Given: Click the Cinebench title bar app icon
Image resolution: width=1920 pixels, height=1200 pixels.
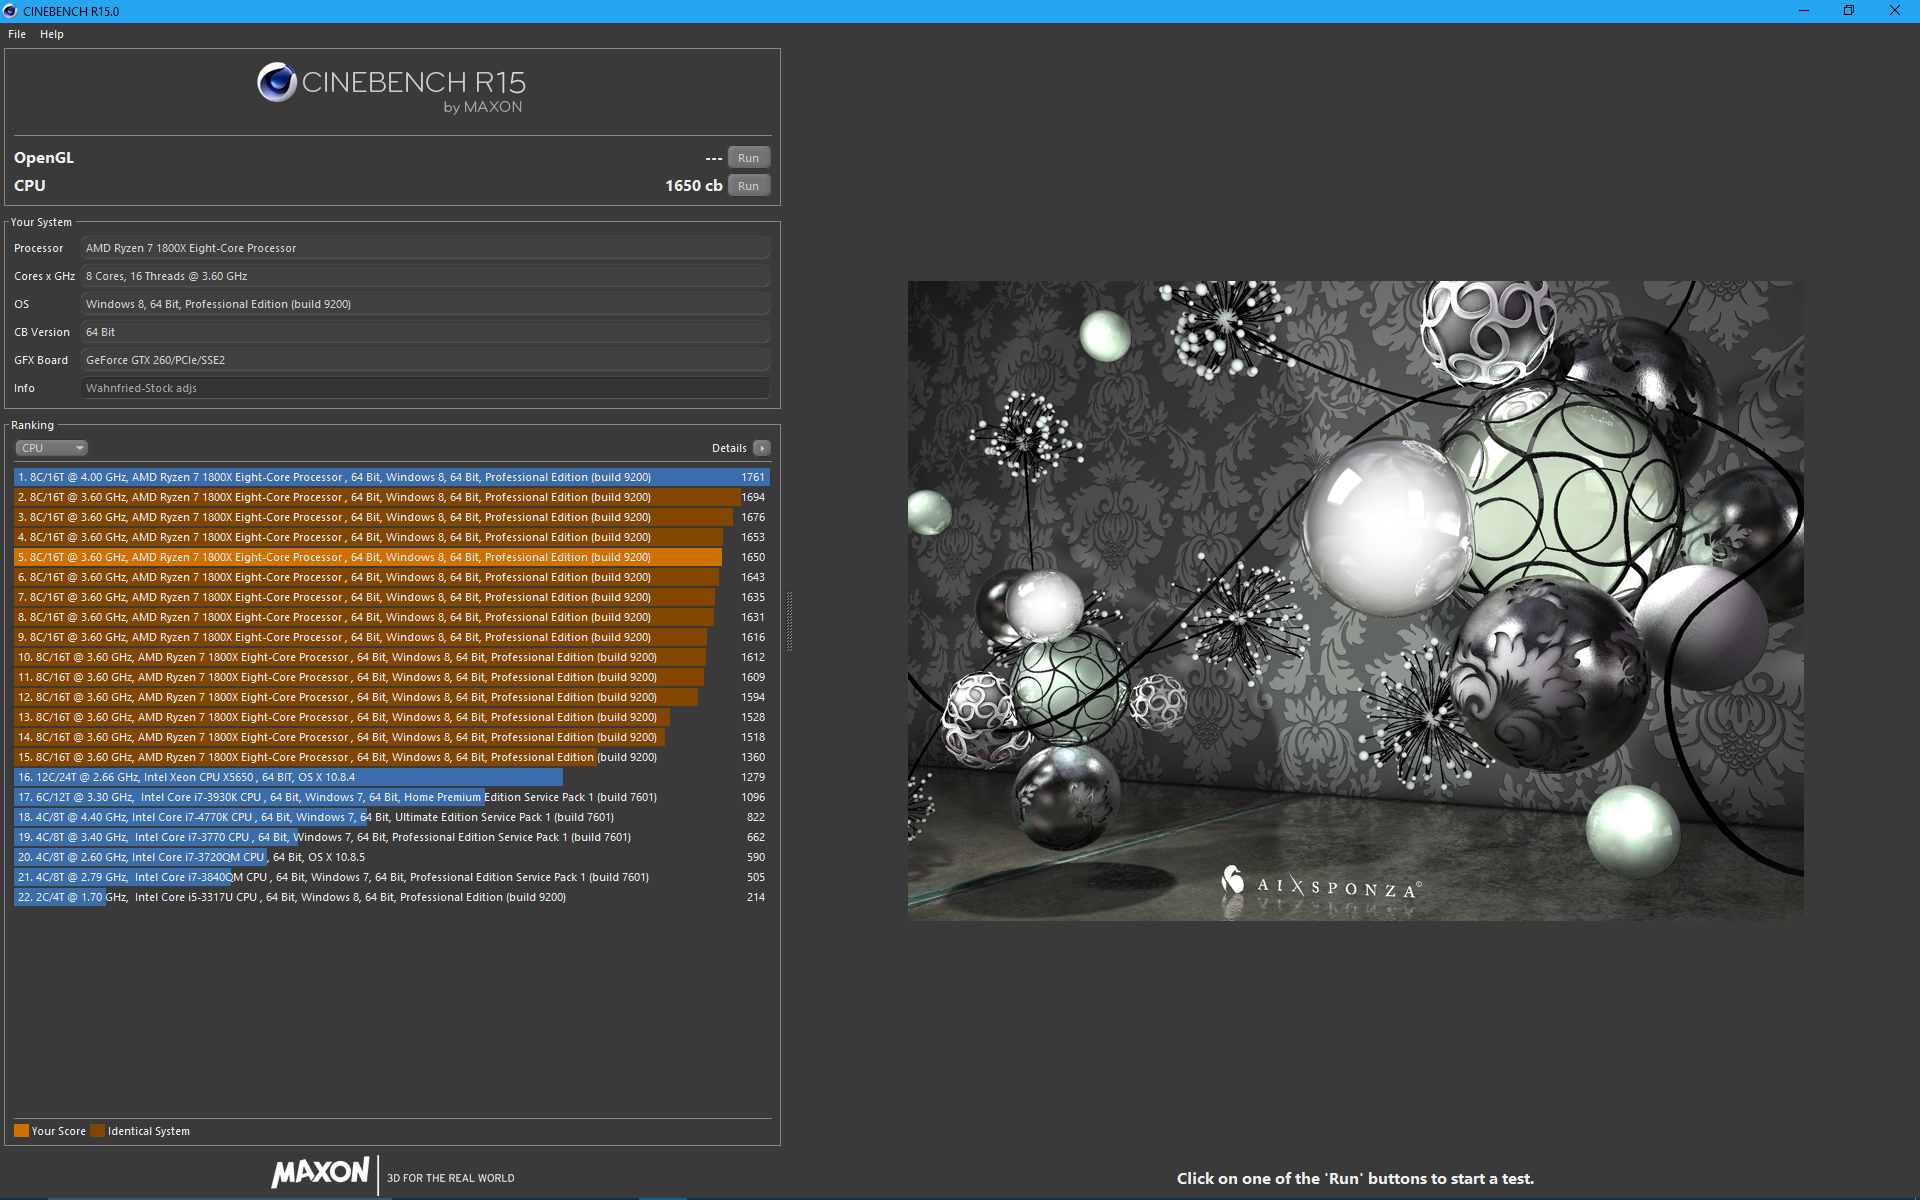Looking at the screenshot, I should pos(10,11).
